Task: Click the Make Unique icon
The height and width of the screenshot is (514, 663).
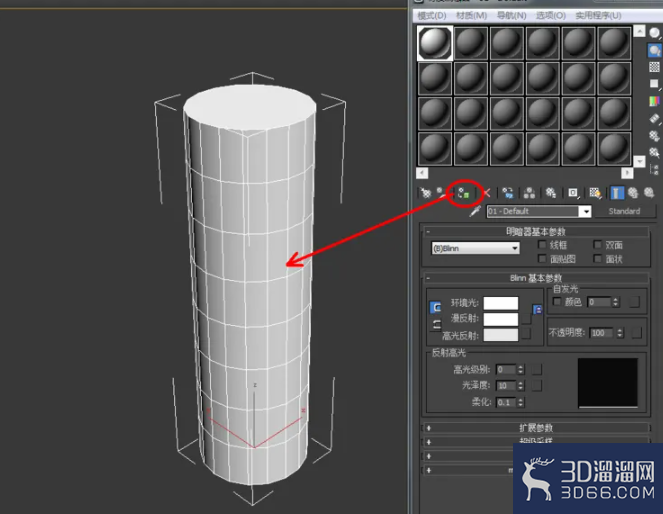Action: coord(529,193)
